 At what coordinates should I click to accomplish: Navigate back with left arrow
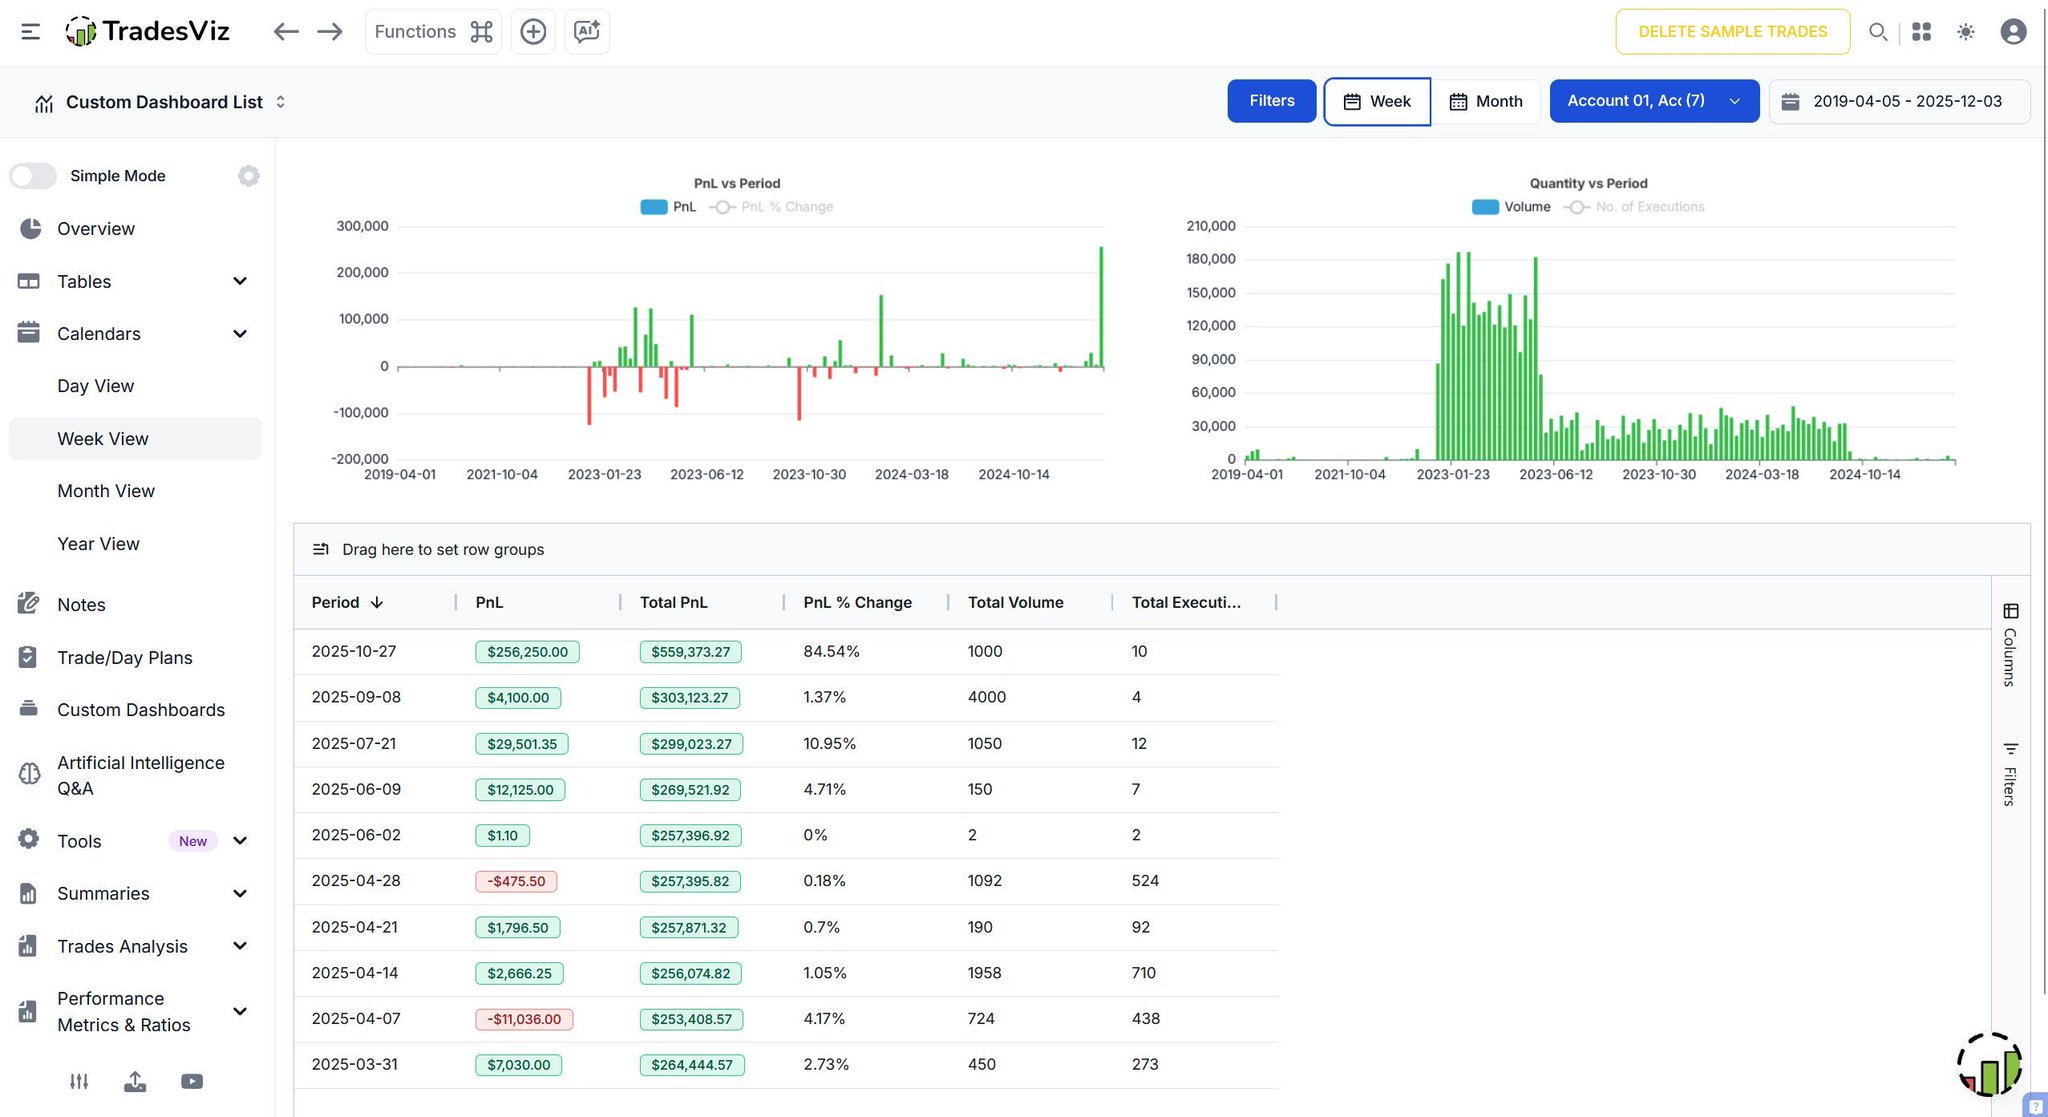click(286, 32)
